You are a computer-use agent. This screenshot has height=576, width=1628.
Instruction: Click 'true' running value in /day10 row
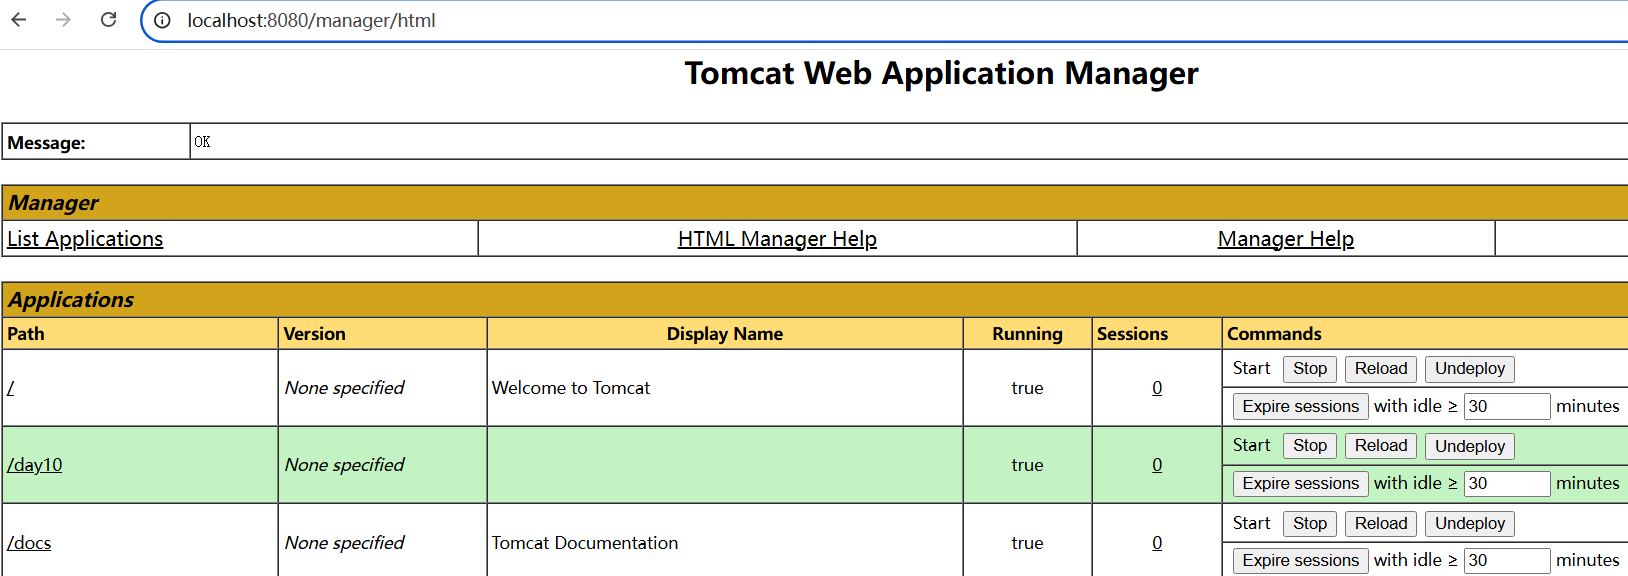(1027, 465)
